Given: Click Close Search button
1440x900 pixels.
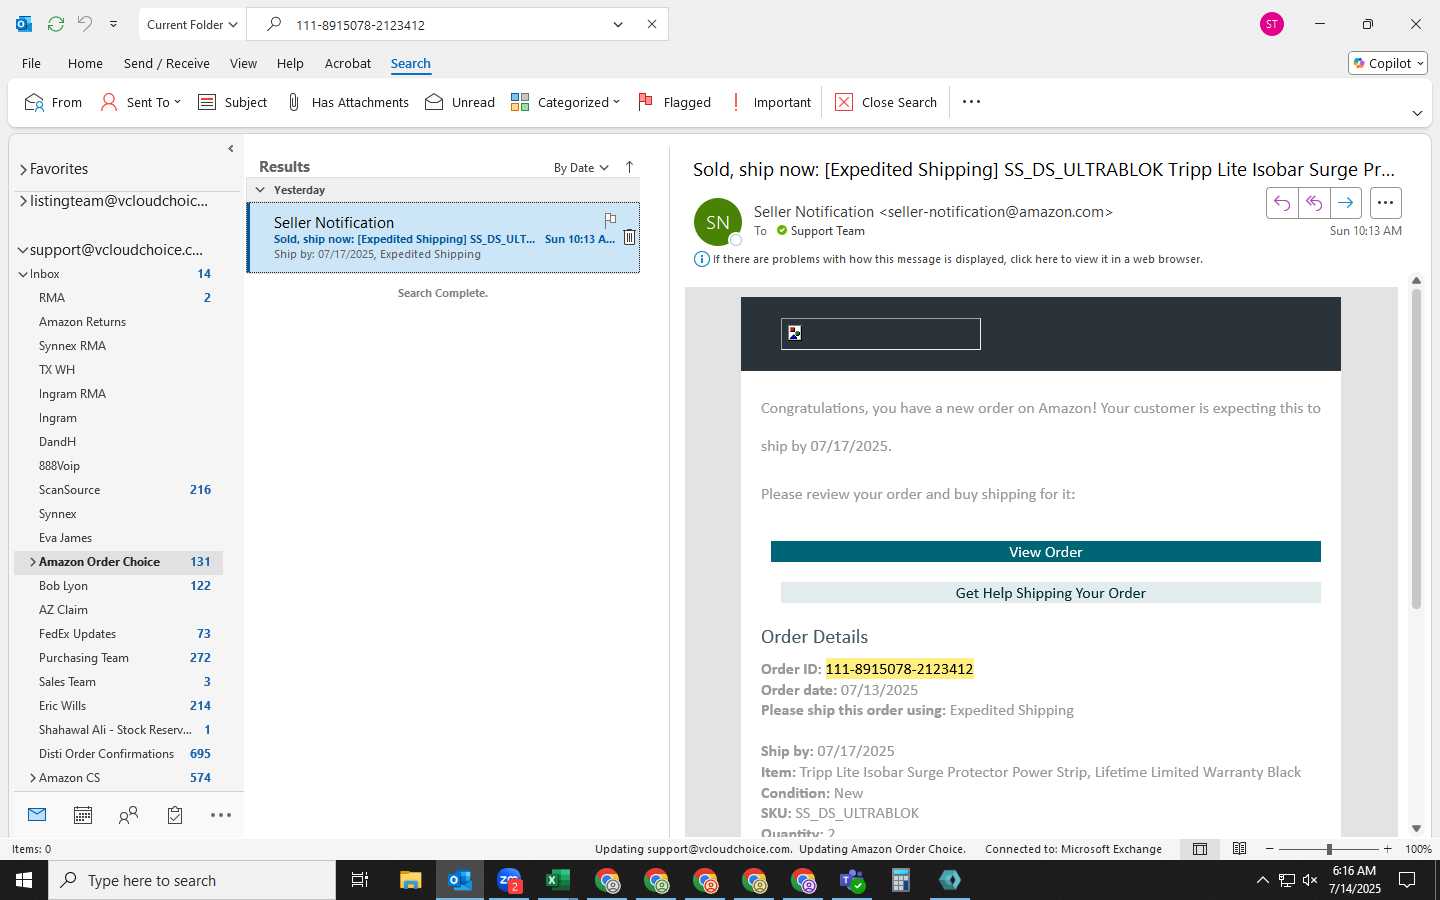Looking at the screenshot, I should point(886,102).
